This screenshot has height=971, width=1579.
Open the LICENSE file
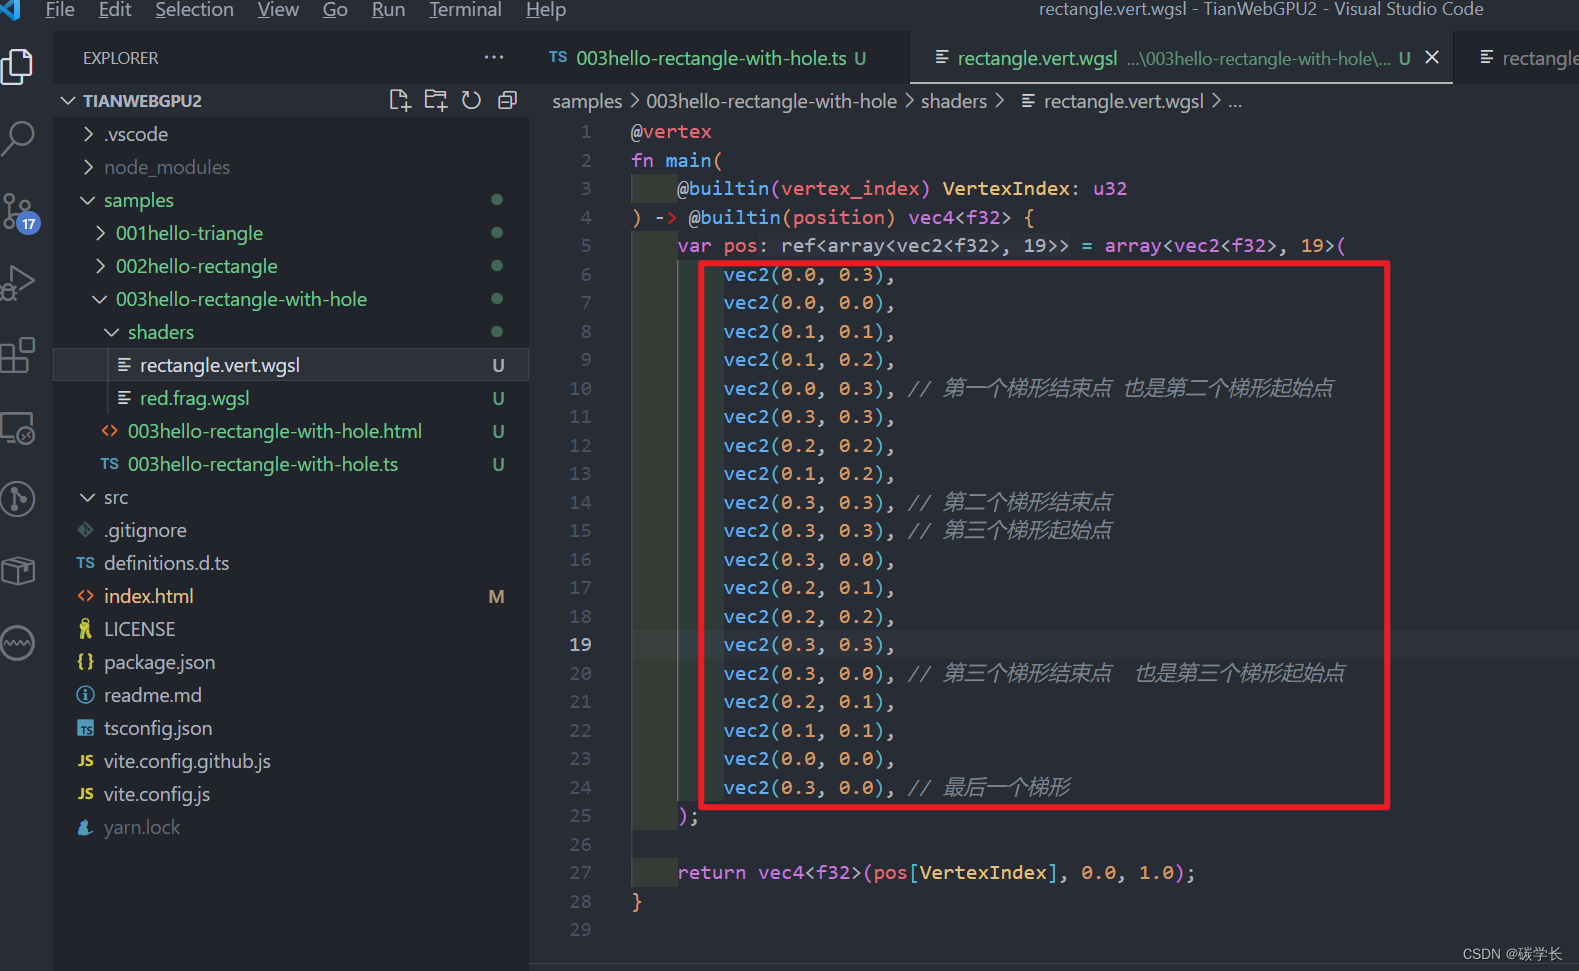pyautogui.click(x=291, y=629)
